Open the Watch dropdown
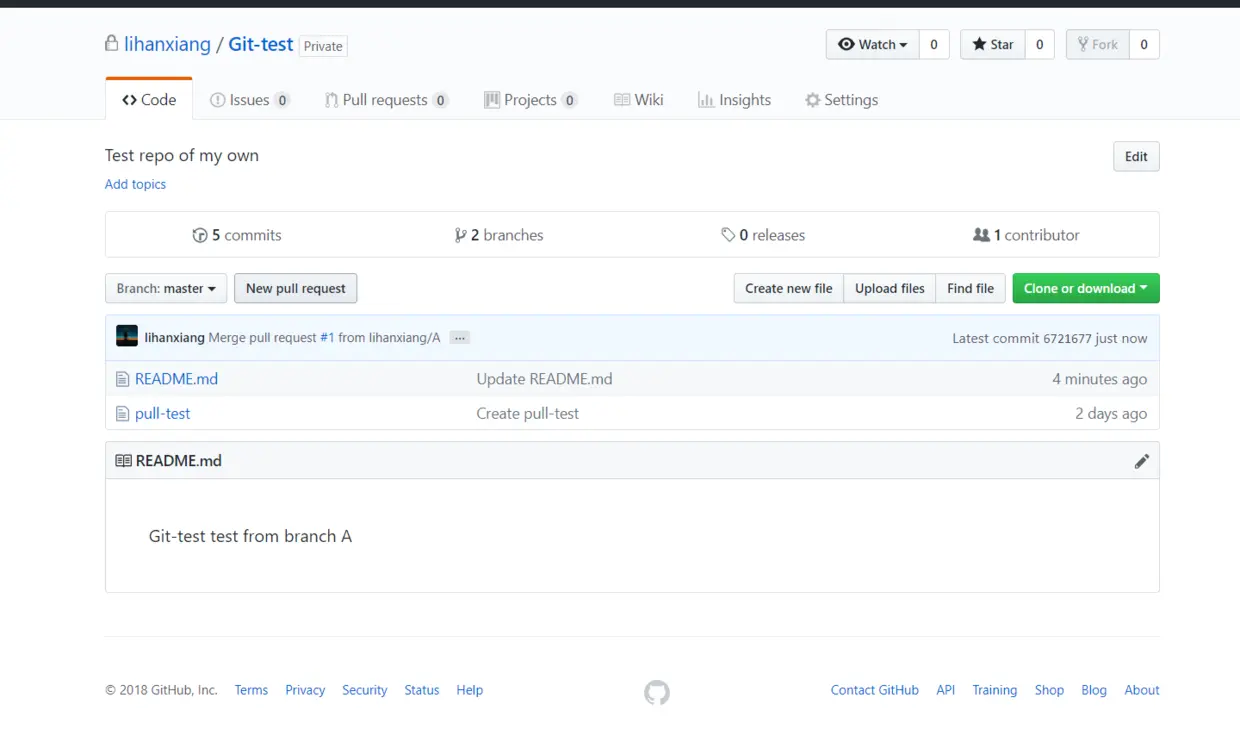1240x735 pixels. (x=872, y=44)
